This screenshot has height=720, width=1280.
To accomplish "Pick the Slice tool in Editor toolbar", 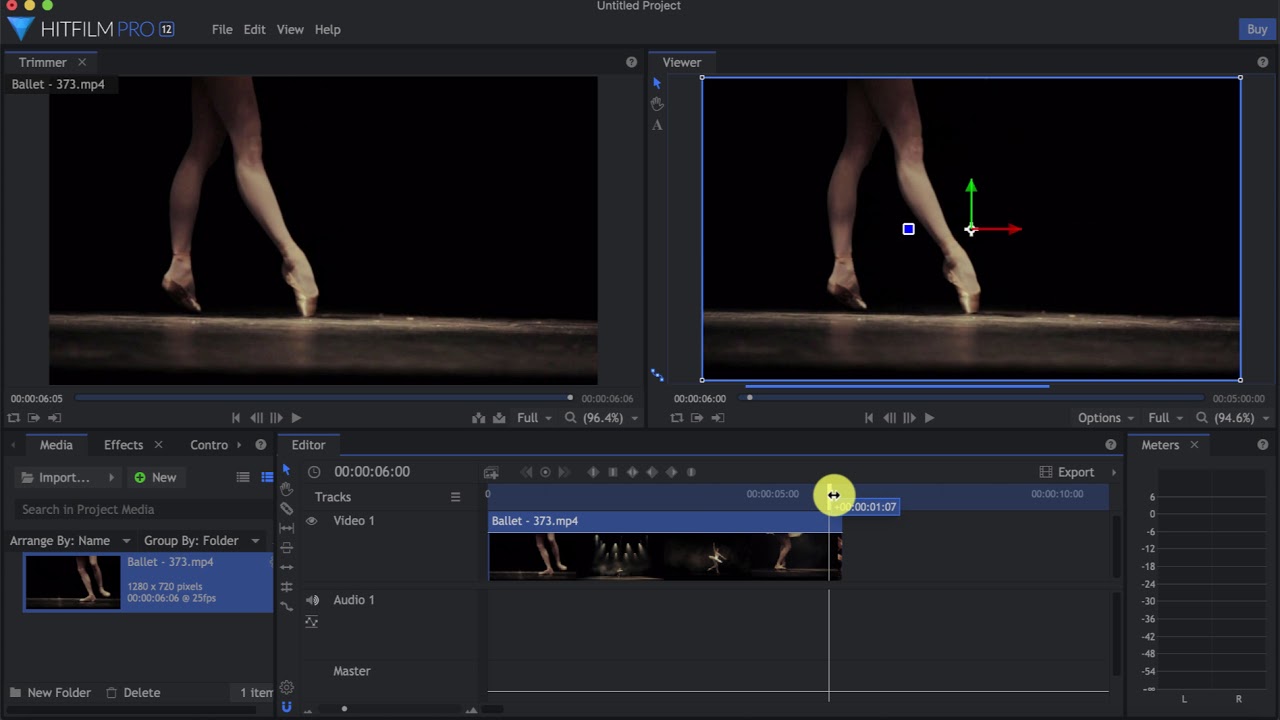I will tap(287, 509).
